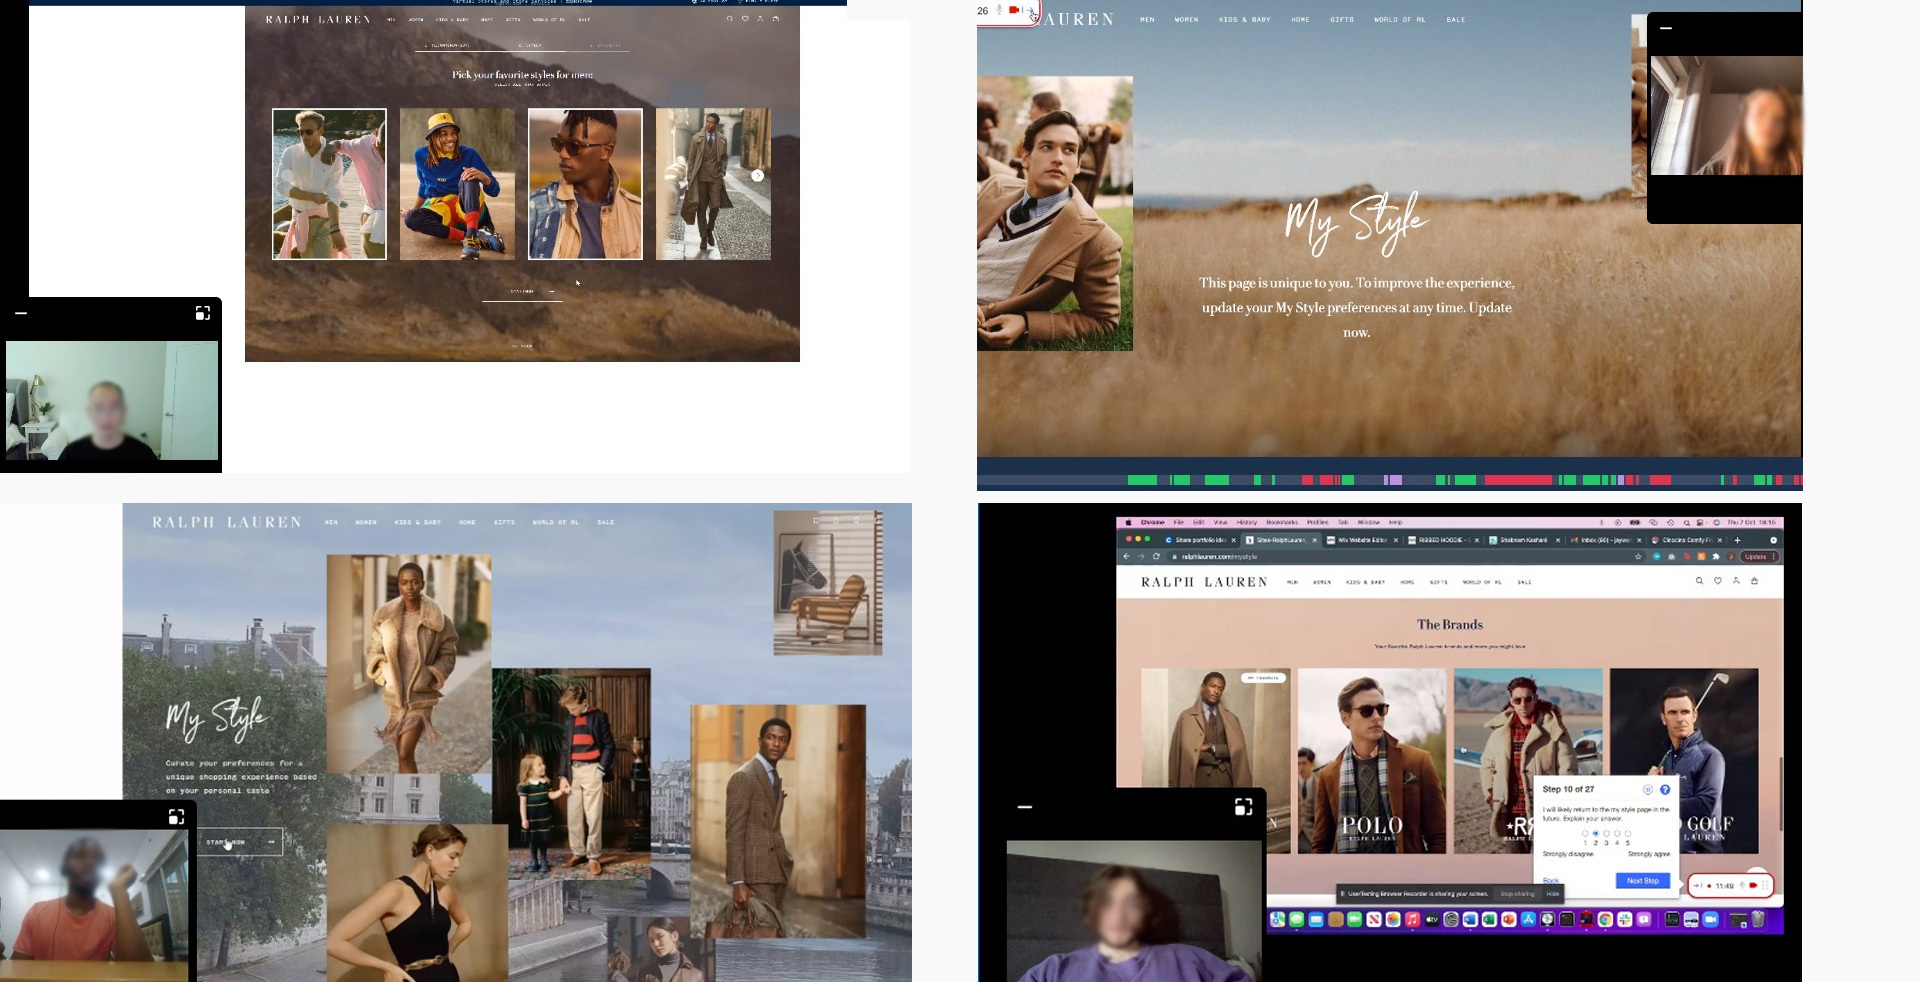Open a new Chrome tab with the plus icon
Screen dimensions: 1920x982
1737,540
